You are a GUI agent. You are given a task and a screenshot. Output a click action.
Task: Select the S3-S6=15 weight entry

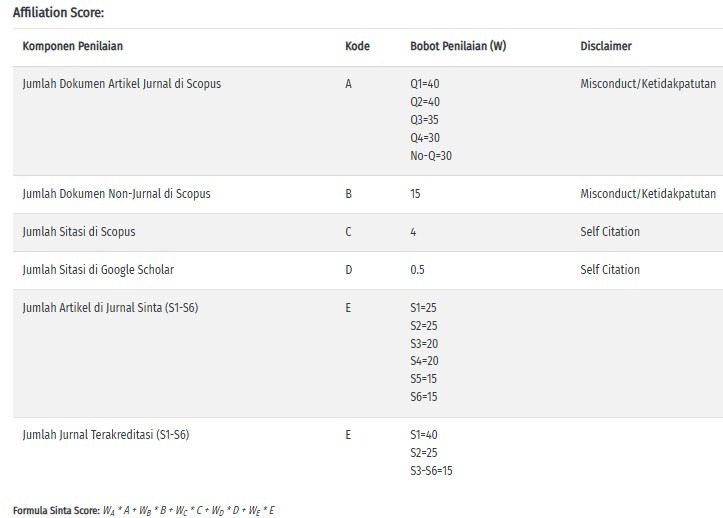pyautogui.click(x=431, y=470)
